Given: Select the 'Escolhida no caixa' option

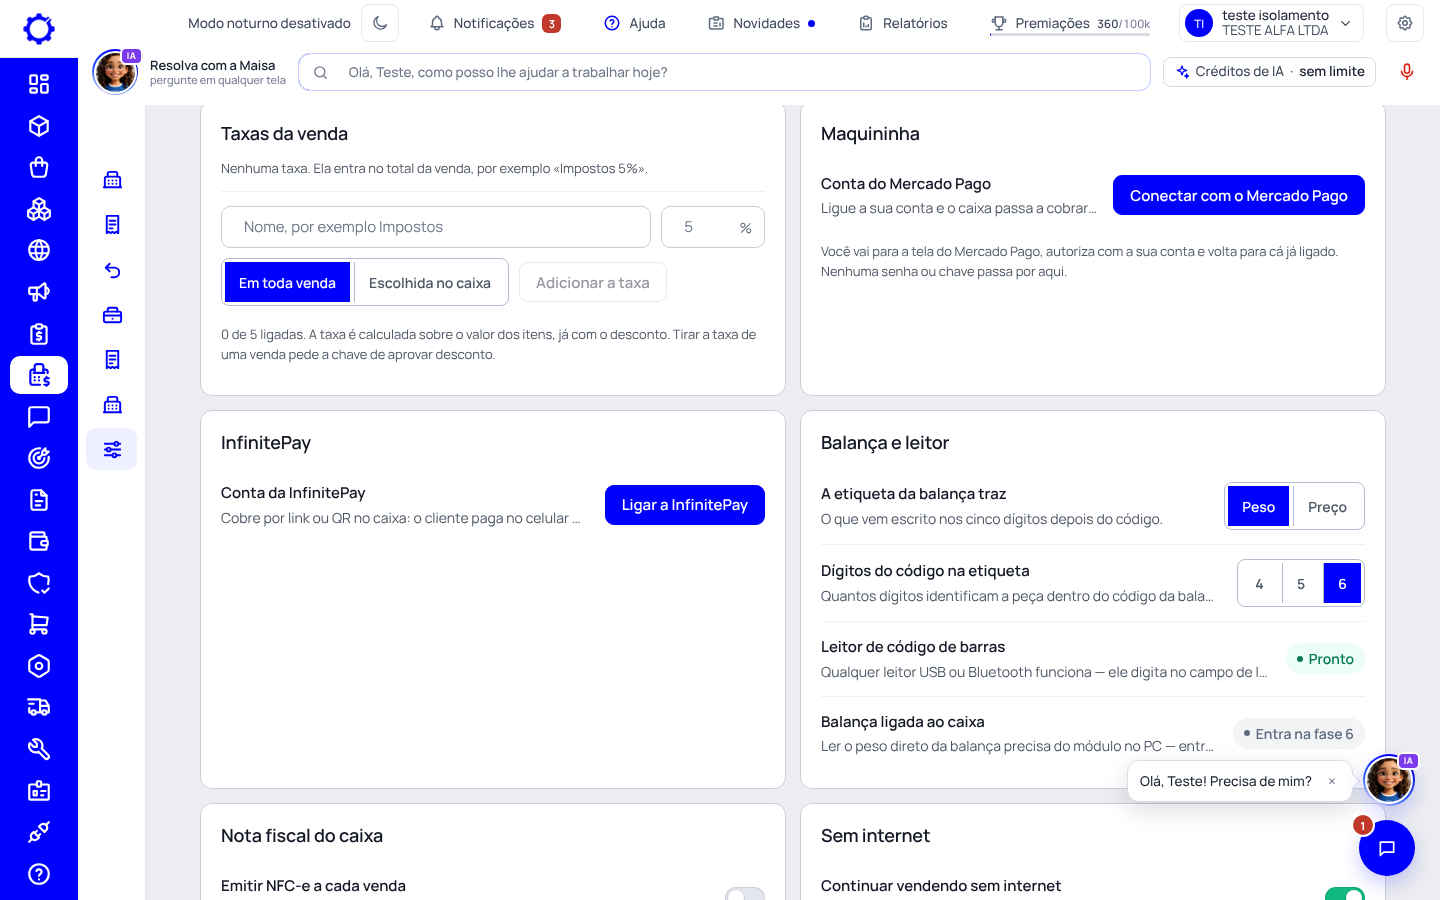Looking at the screenshot, I should tap(430, 283).
